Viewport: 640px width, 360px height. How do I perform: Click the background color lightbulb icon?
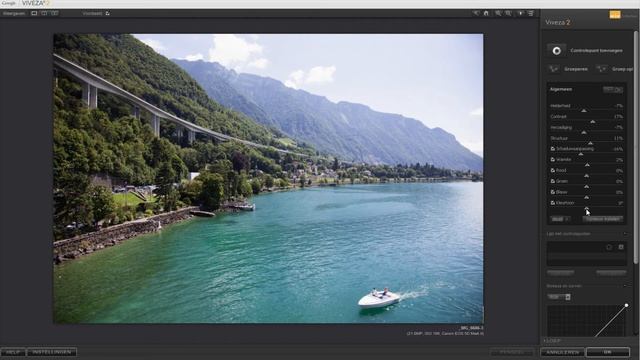(520, 13)
